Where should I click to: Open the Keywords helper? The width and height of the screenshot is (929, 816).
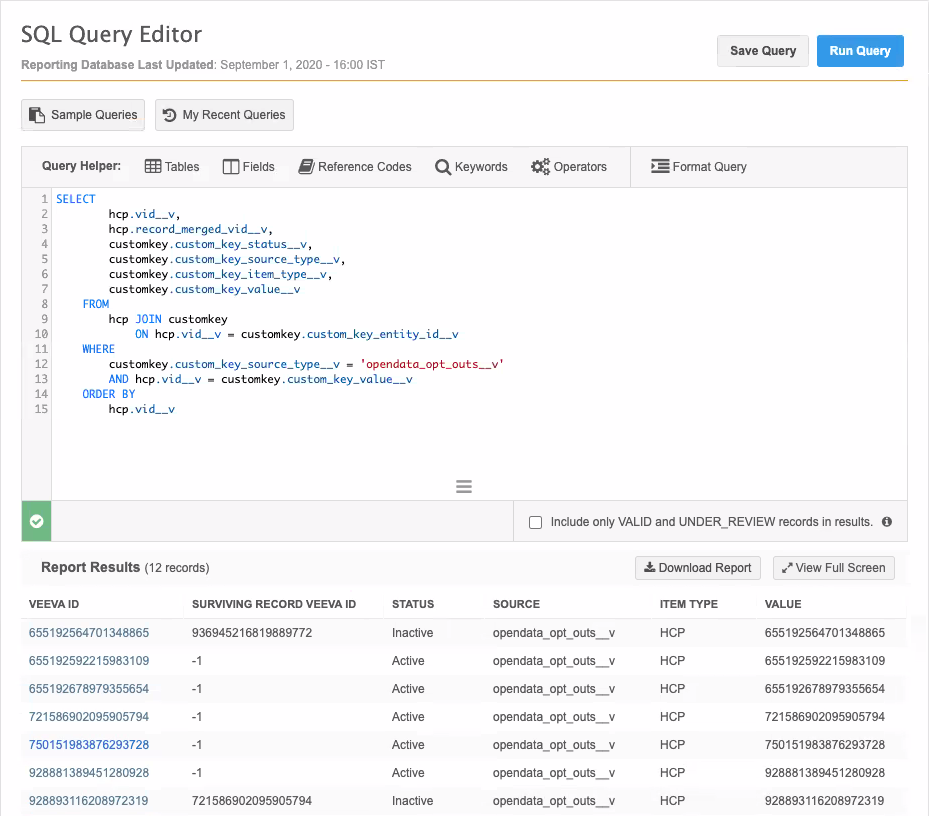[471, 167]
